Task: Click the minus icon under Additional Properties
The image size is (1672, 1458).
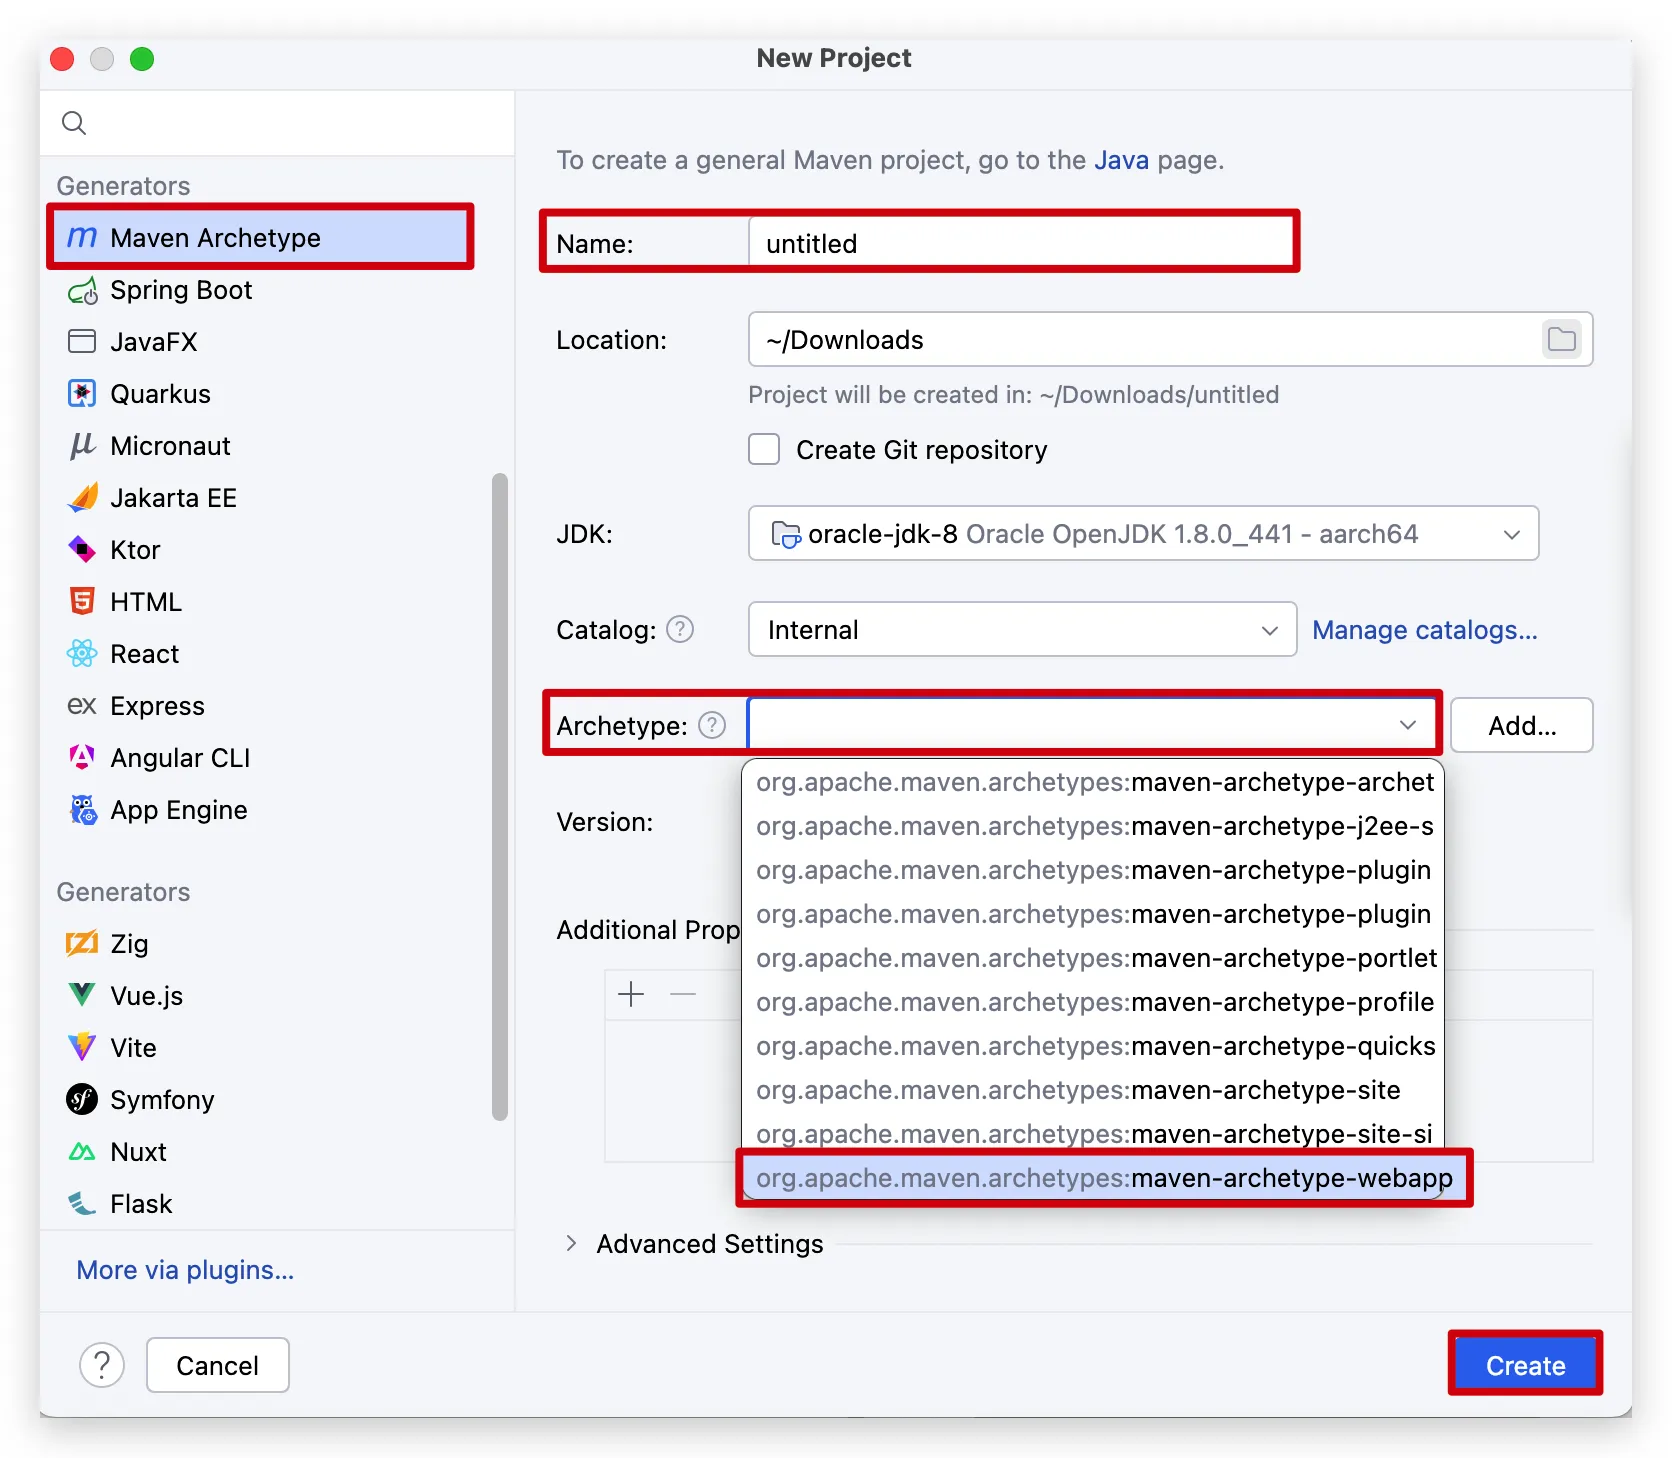Action: tap(683, 994)
